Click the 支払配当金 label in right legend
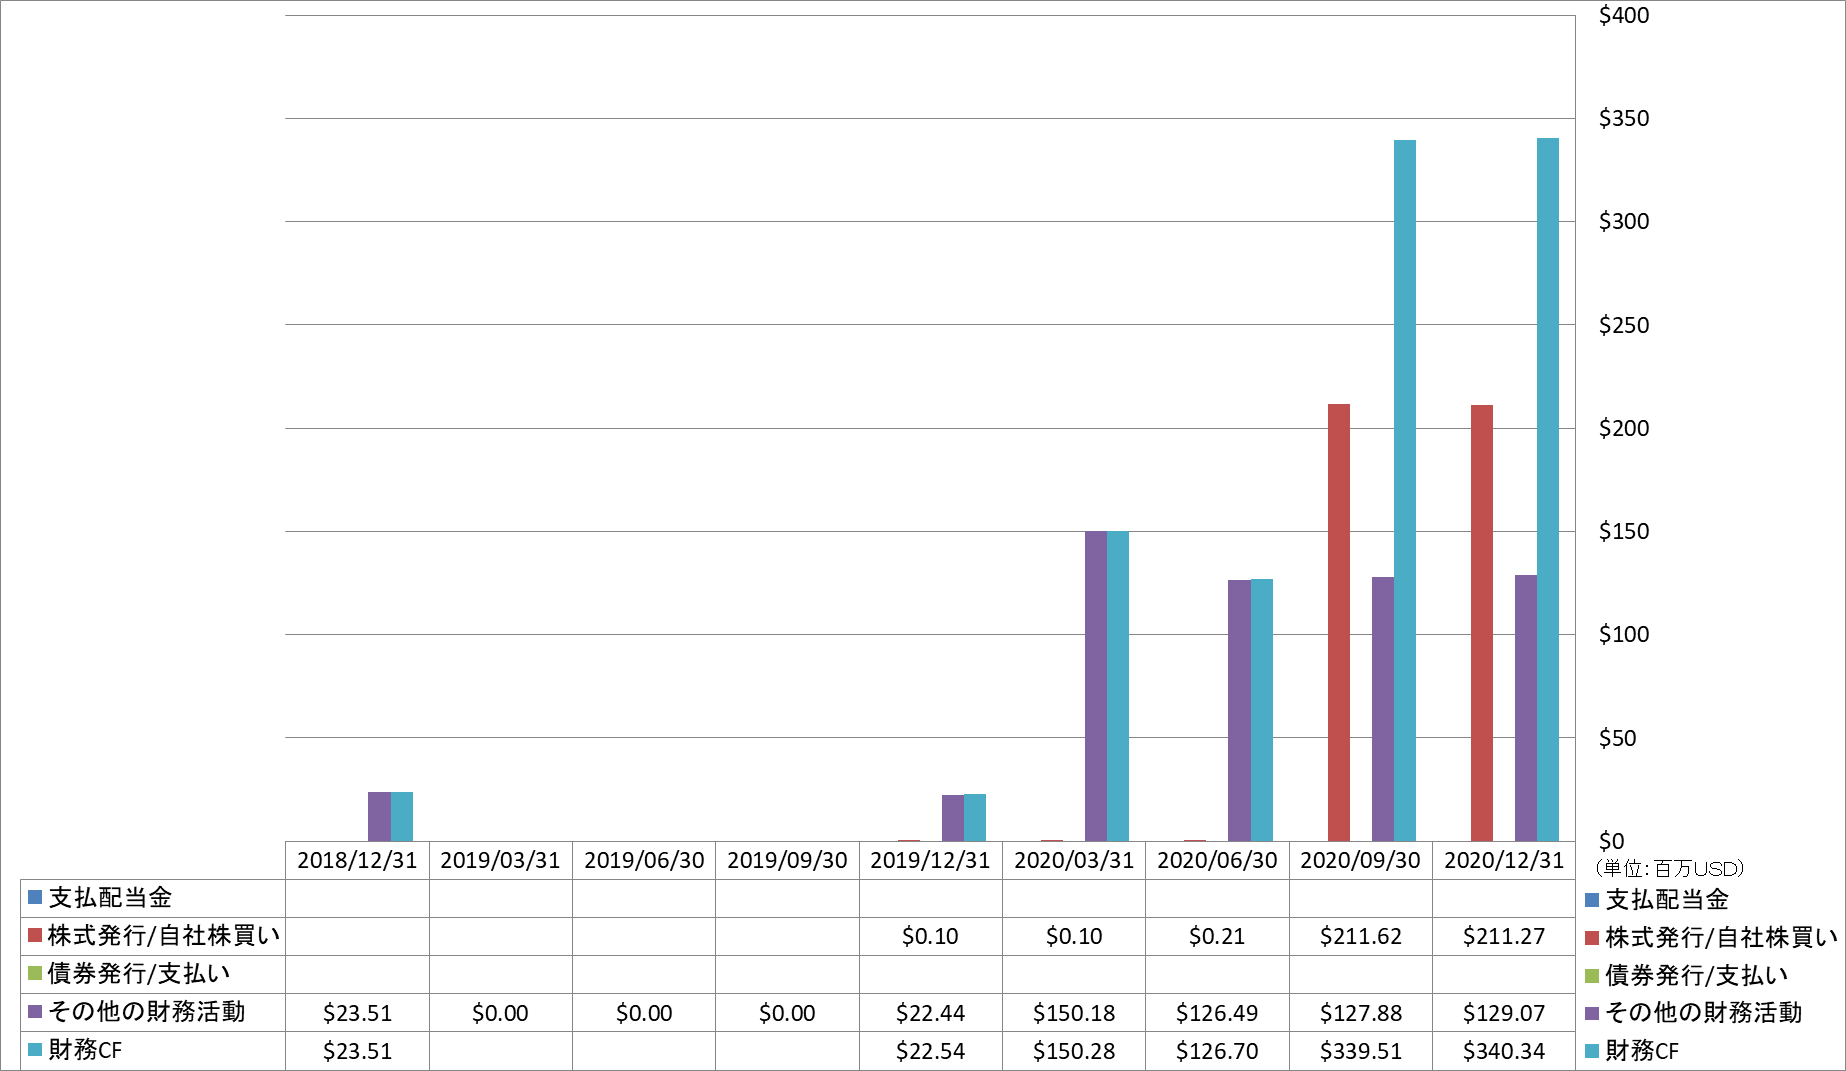 (x=1667, y=900)
